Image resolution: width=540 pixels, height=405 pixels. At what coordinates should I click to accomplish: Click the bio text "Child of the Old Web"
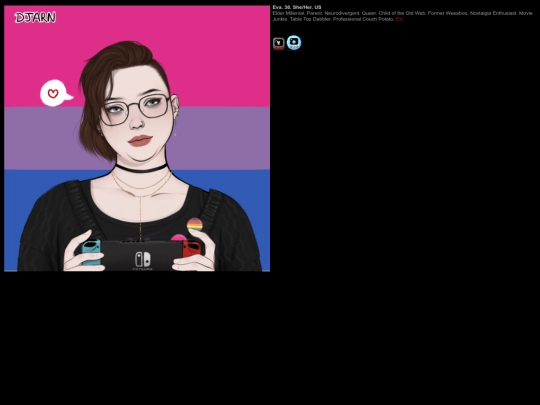pyautogui.click(x=402, y=13)
